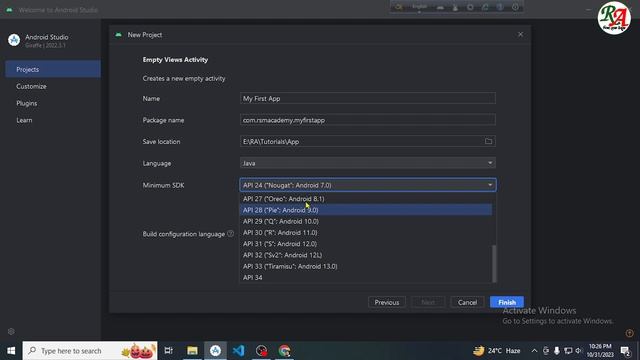This screenshot has width=640, height=360.
Task: Open the Plugins section
Action: coord(27,103)
